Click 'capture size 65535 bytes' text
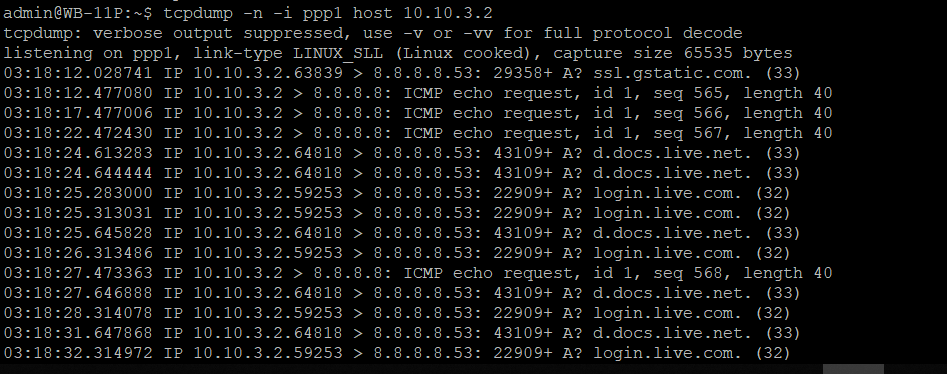Viewport: 947px width, 374px height. [673, 53]
